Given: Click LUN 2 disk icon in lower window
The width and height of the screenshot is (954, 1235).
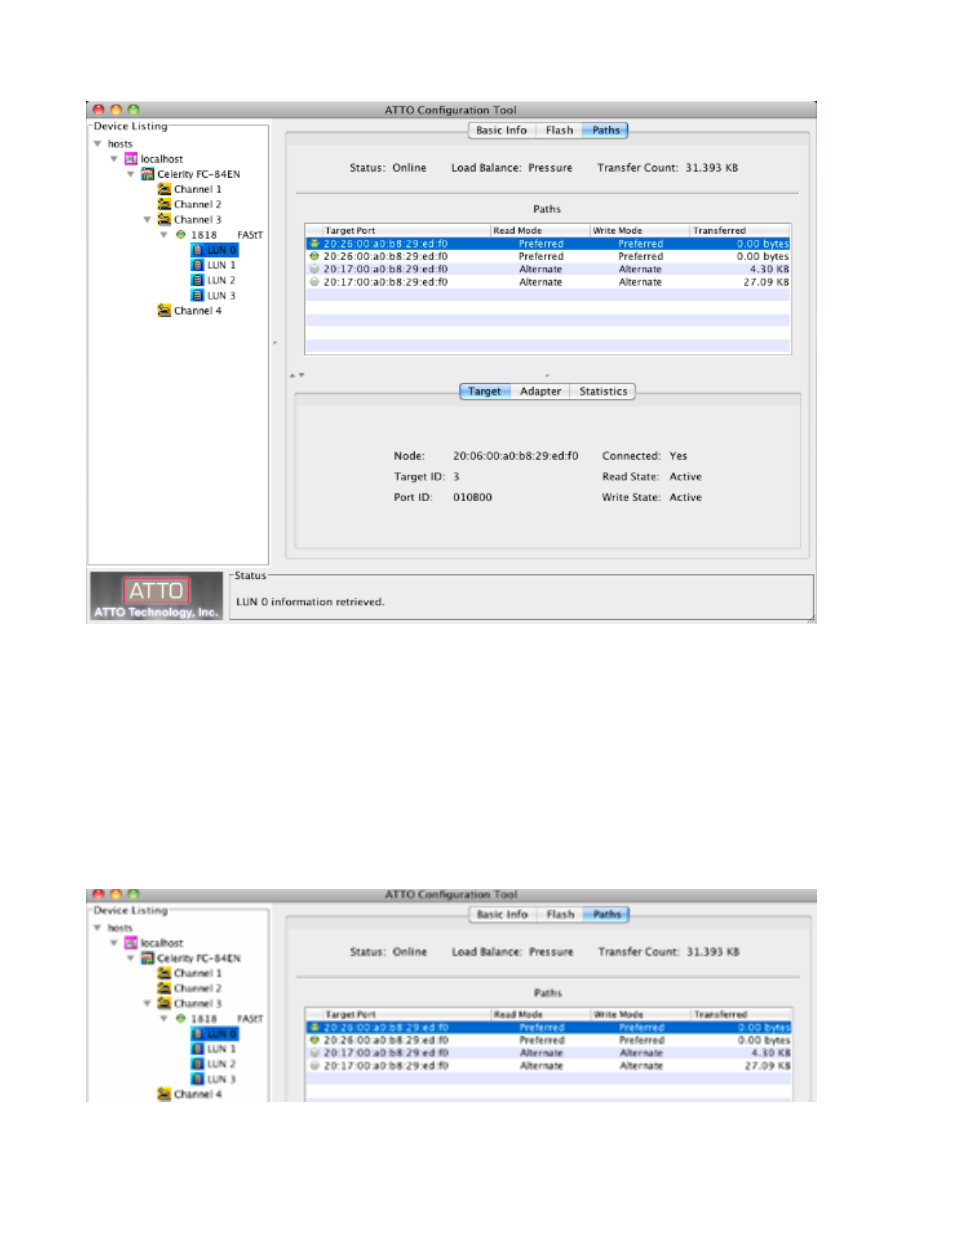Looking at the screenshot, I should pyautogui.click(x=198, y=1064).
